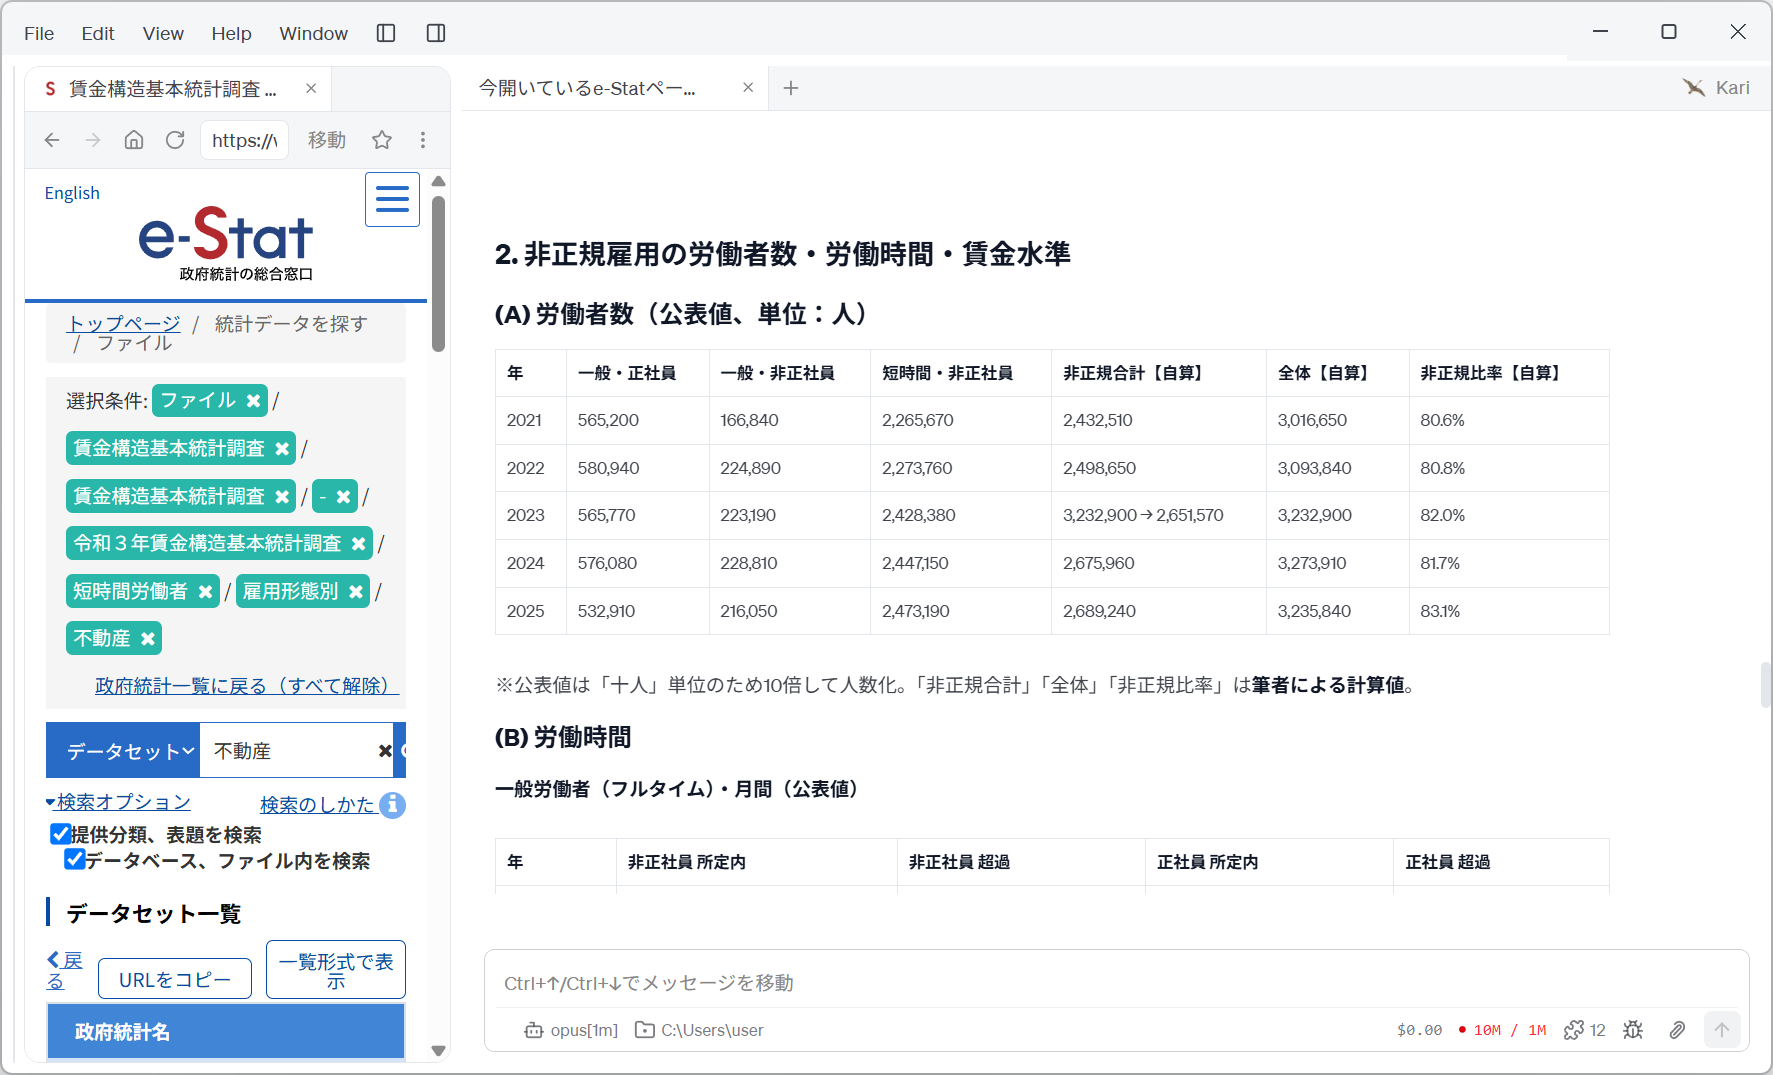
Task: Open the e-Stat hamburger menu
Action: pos(392,199)
